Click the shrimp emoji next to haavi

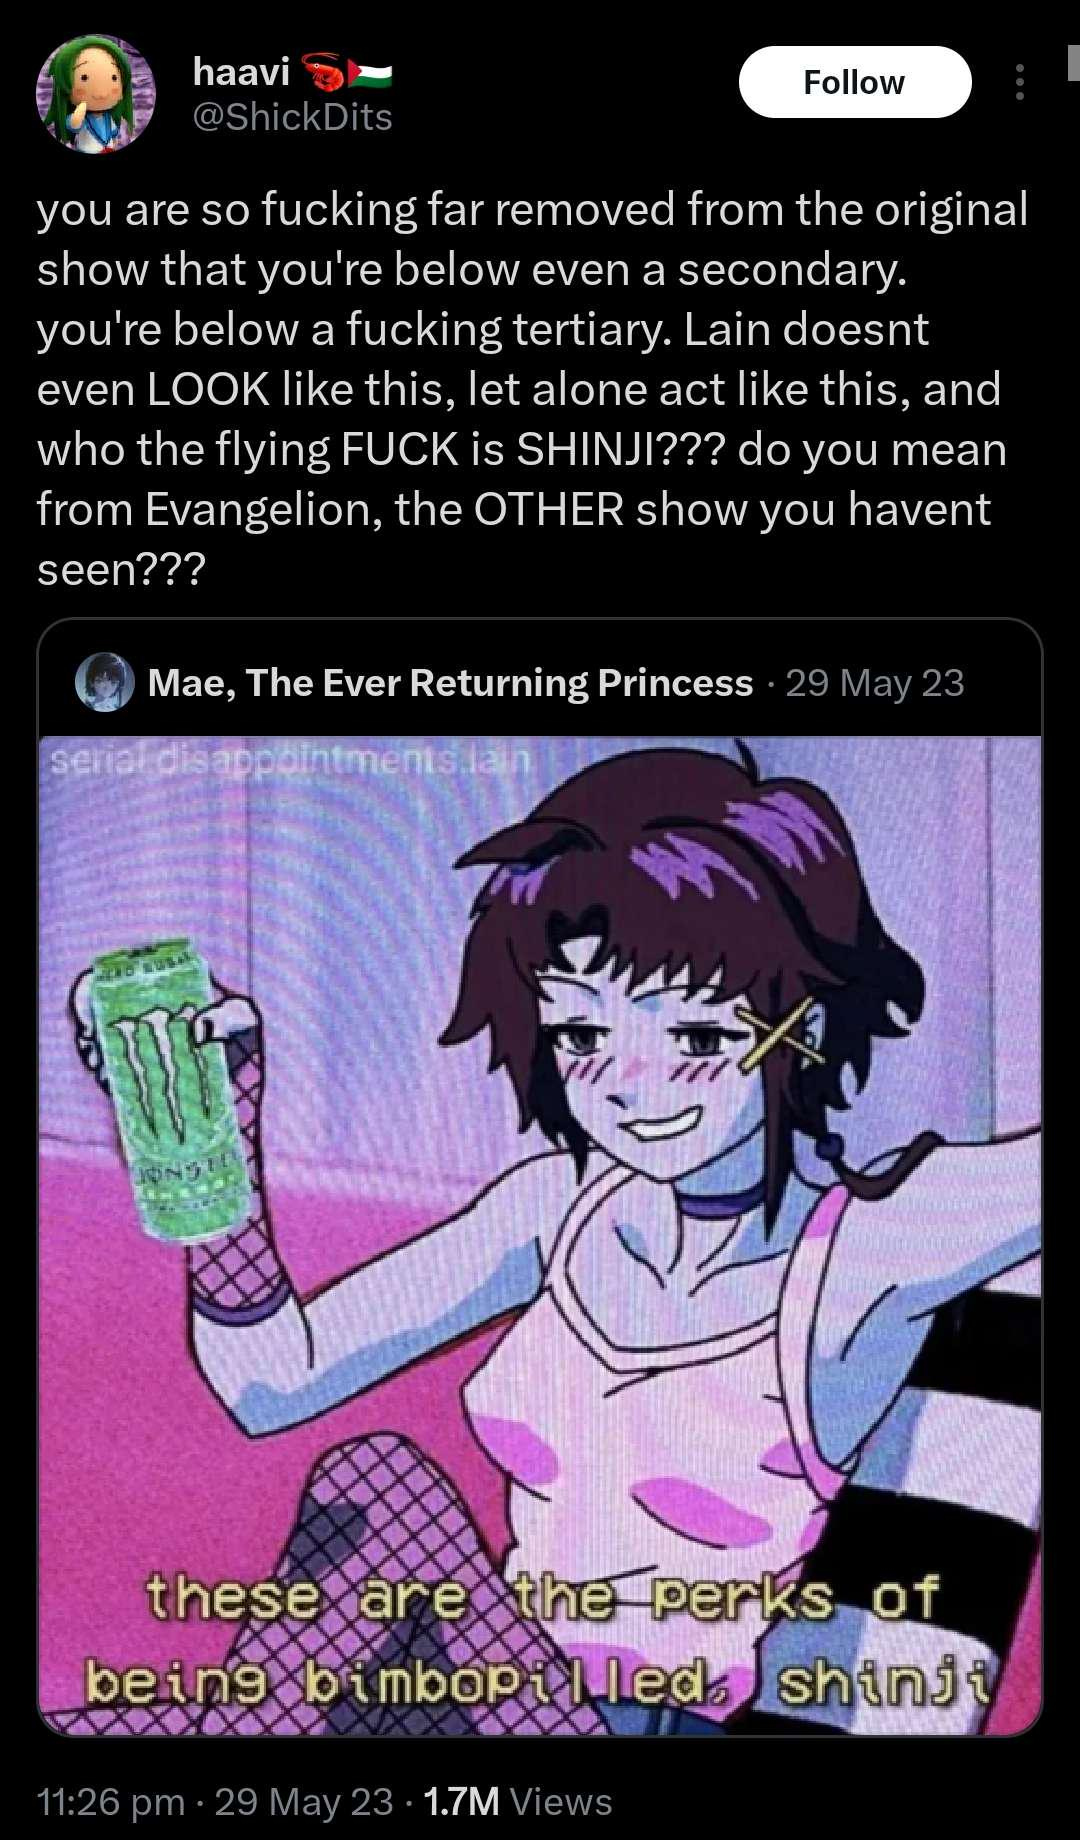[323, 71]
